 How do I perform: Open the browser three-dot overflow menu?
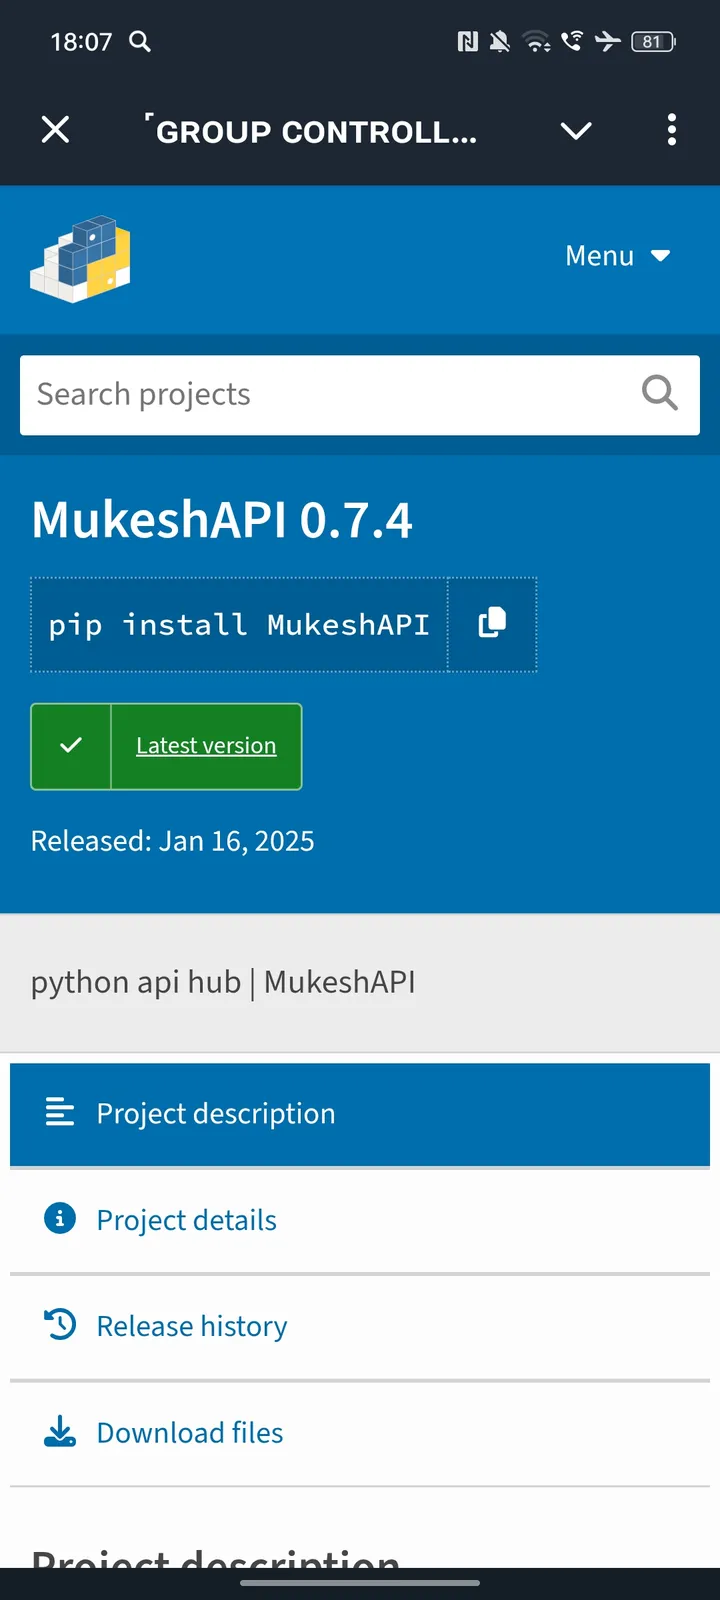pos(671,130)
